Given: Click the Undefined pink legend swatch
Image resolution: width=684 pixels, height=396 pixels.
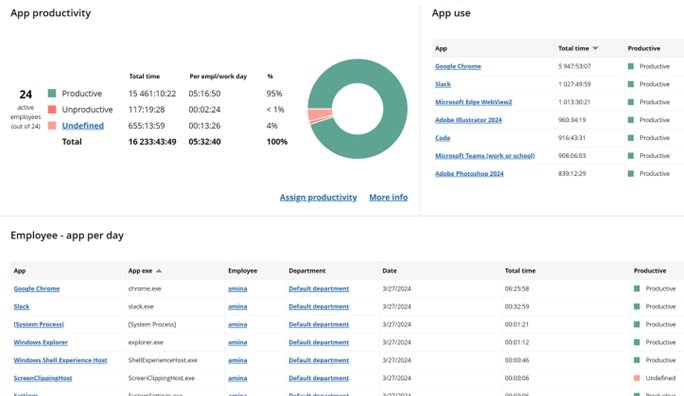Looking at the screenshot, I should 52,126.
